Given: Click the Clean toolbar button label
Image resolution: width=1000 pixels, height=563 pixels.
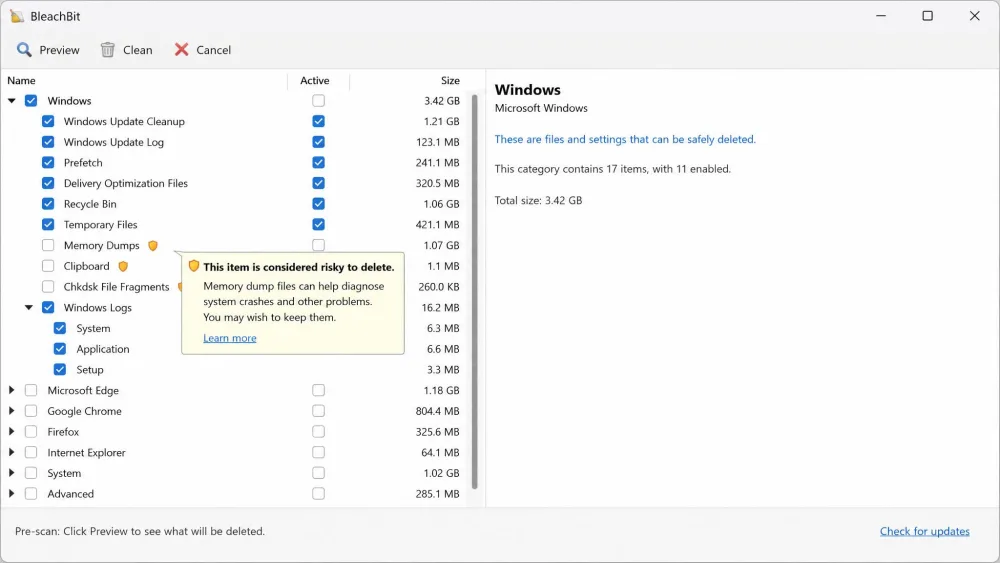Looking at the screenshot, I should (138, 50).
